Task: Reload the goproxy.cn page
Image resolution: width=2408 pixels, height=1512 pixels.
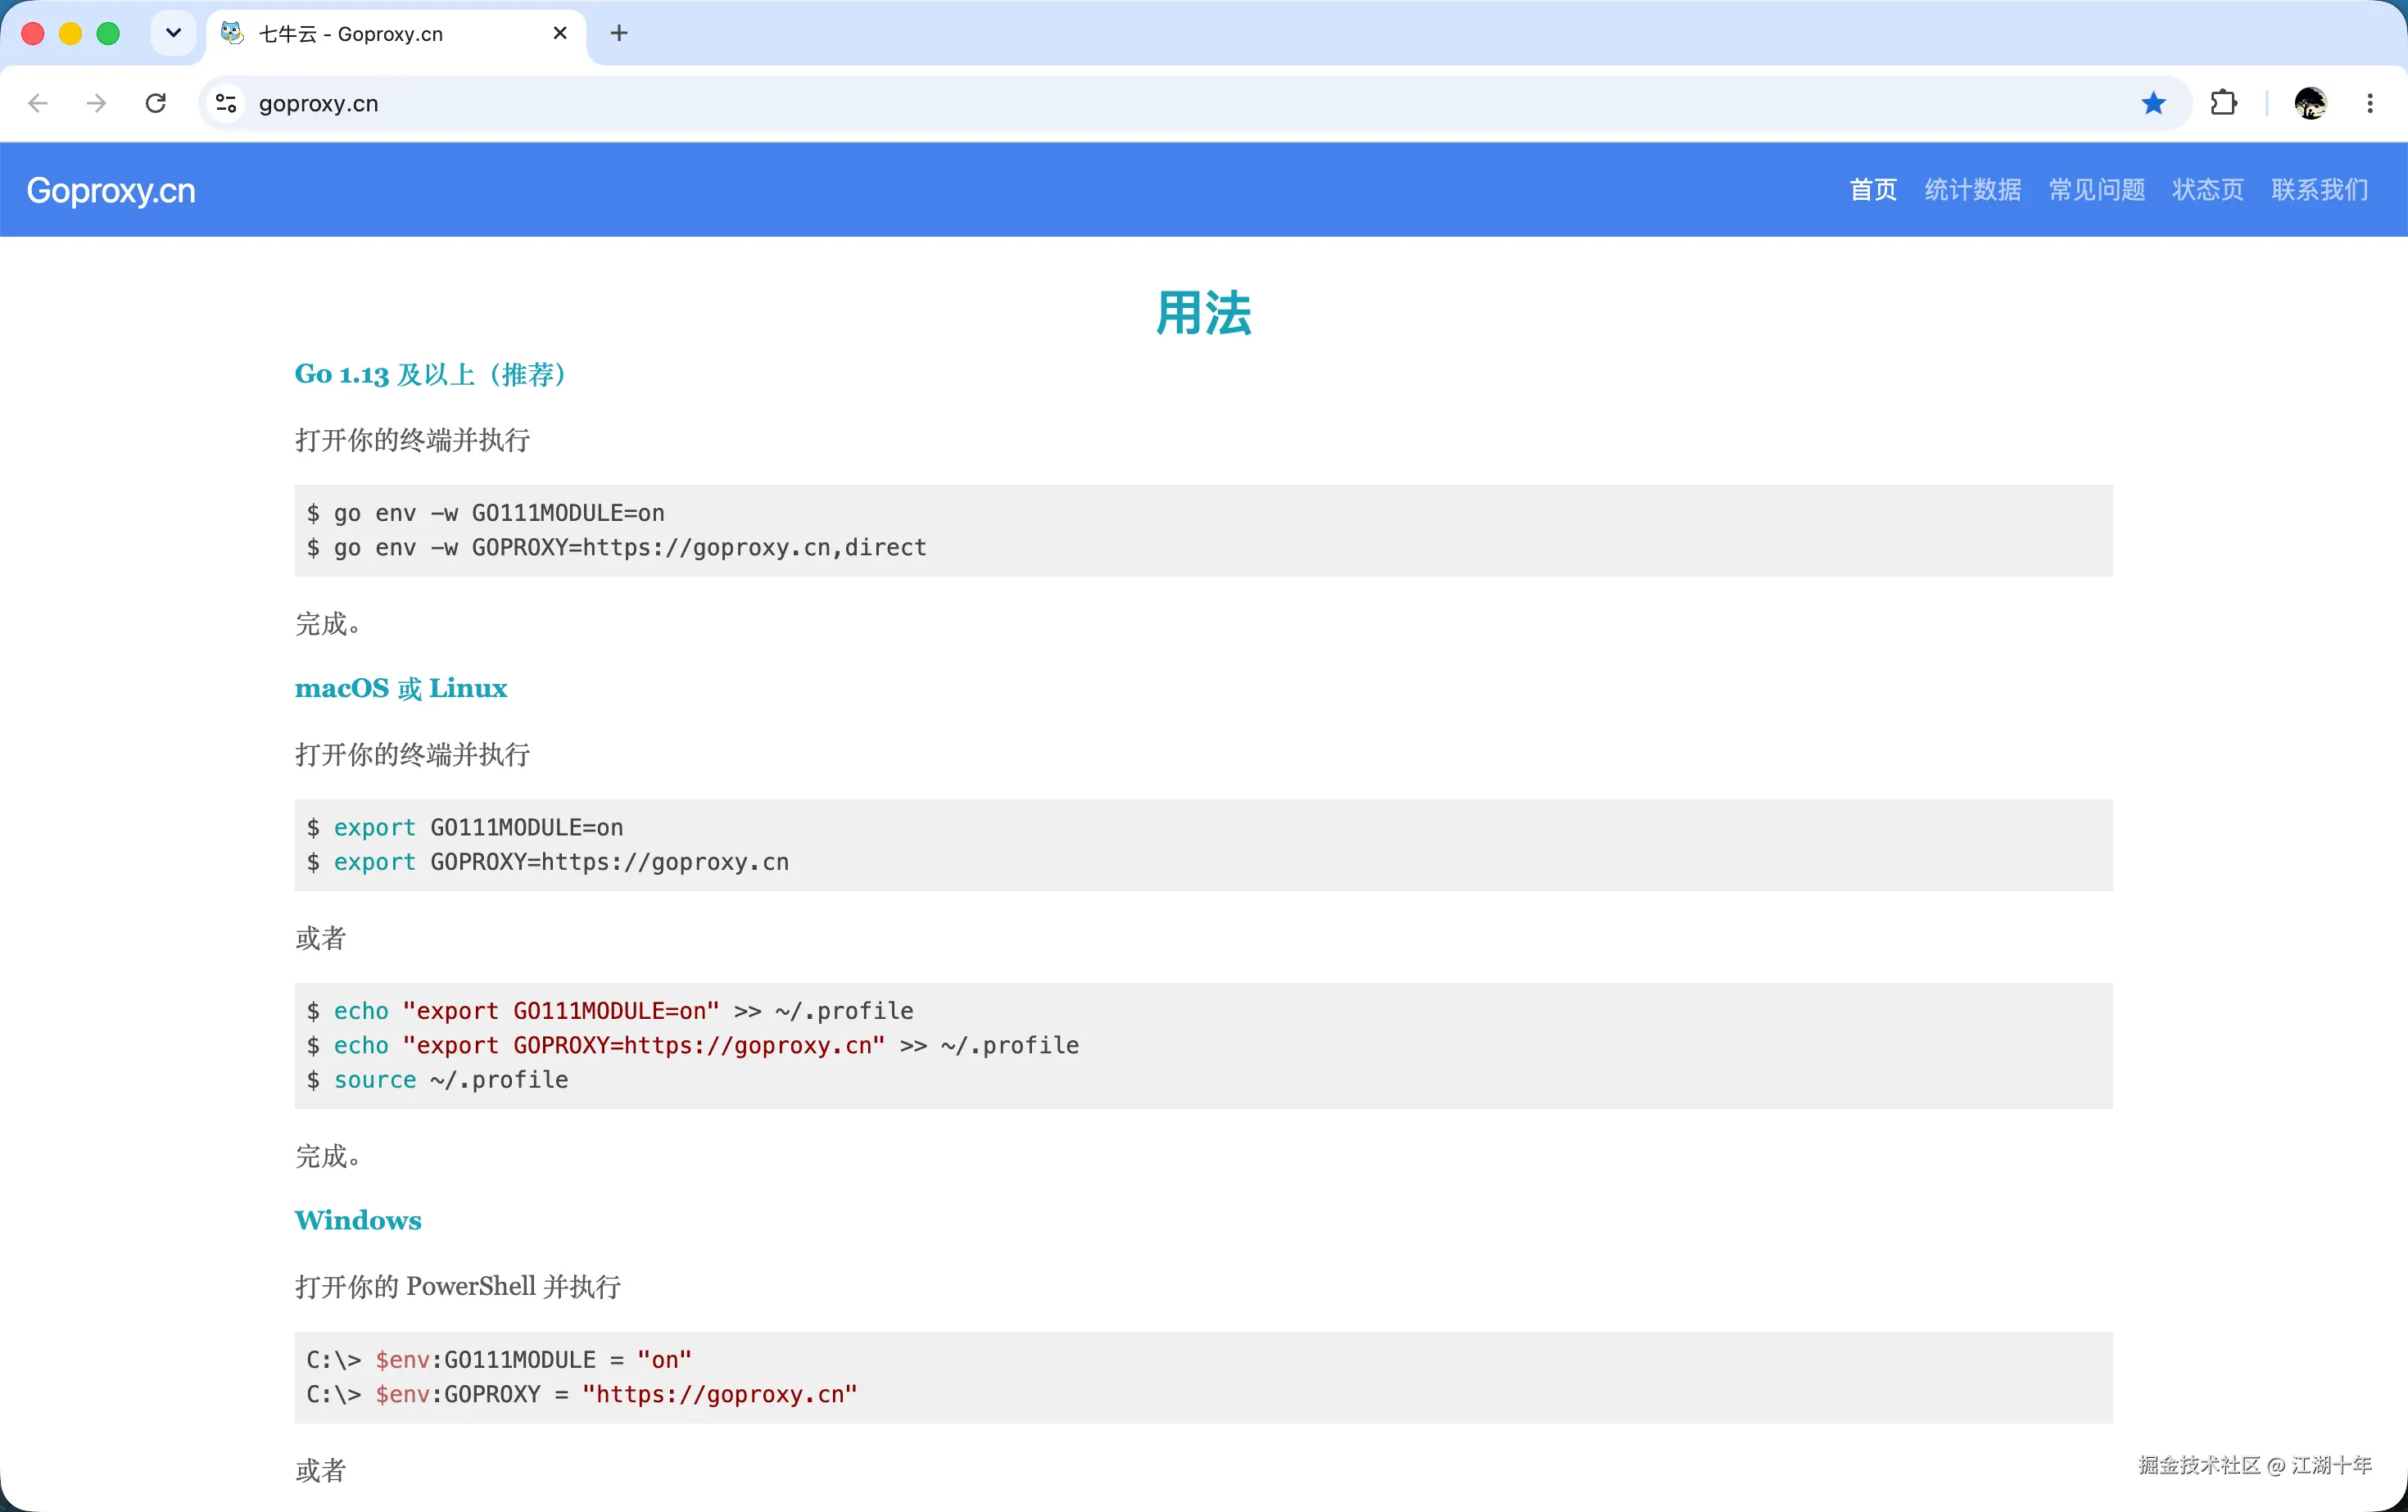Action: tap(156, 103)
